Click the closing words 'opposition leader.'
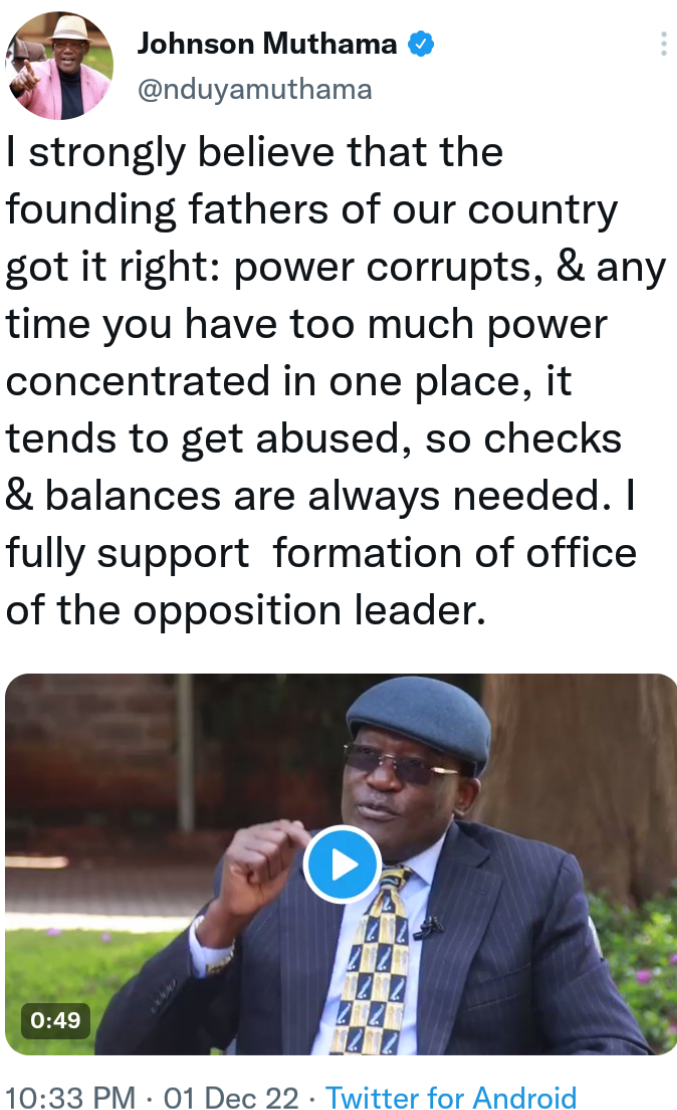The image size is (677, 1110). coord(309,612)
